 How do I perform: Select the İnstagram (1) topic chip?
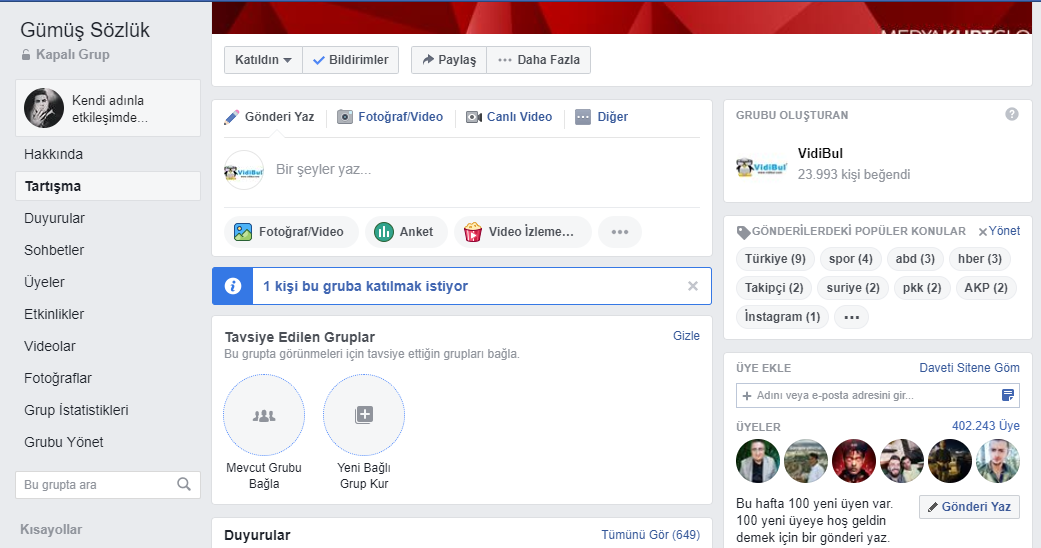click(x=782, y=317)
